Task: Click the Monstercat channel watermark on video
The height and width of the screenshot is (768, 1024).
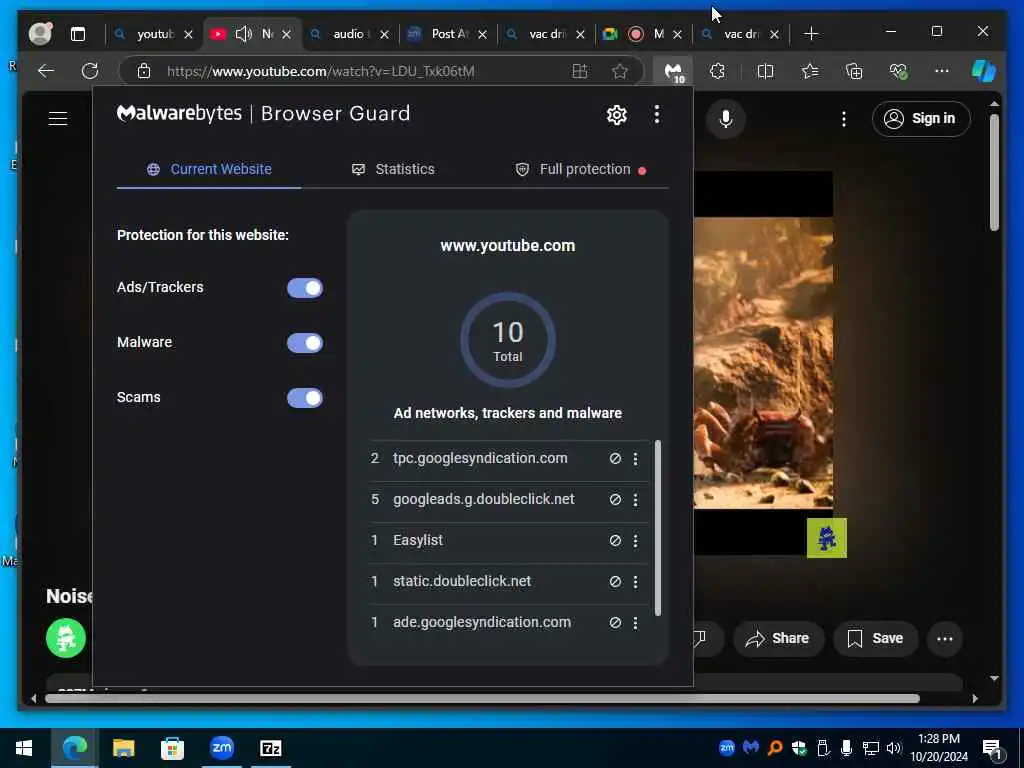Action: coord(827,538)
